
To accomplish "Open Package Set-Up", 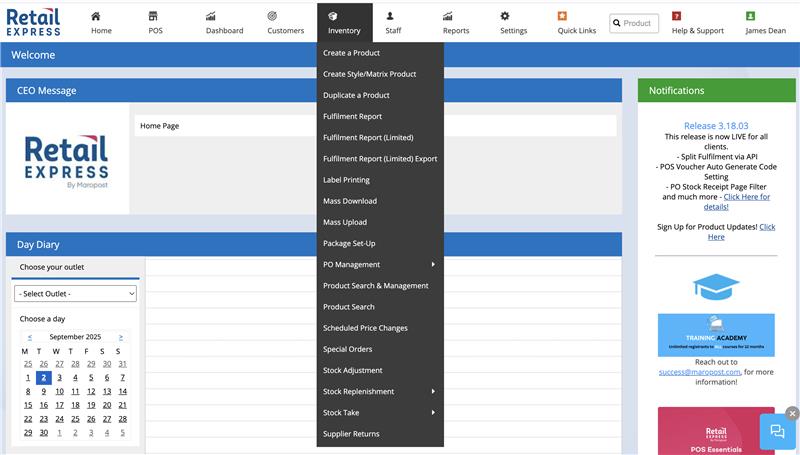I will point(349,243).
